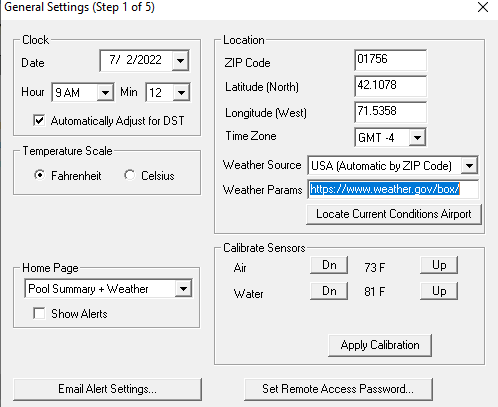The image size is (498, 407).
Task: Expand the Min dropdown showing 12
Action: click(x=181, y=92)
